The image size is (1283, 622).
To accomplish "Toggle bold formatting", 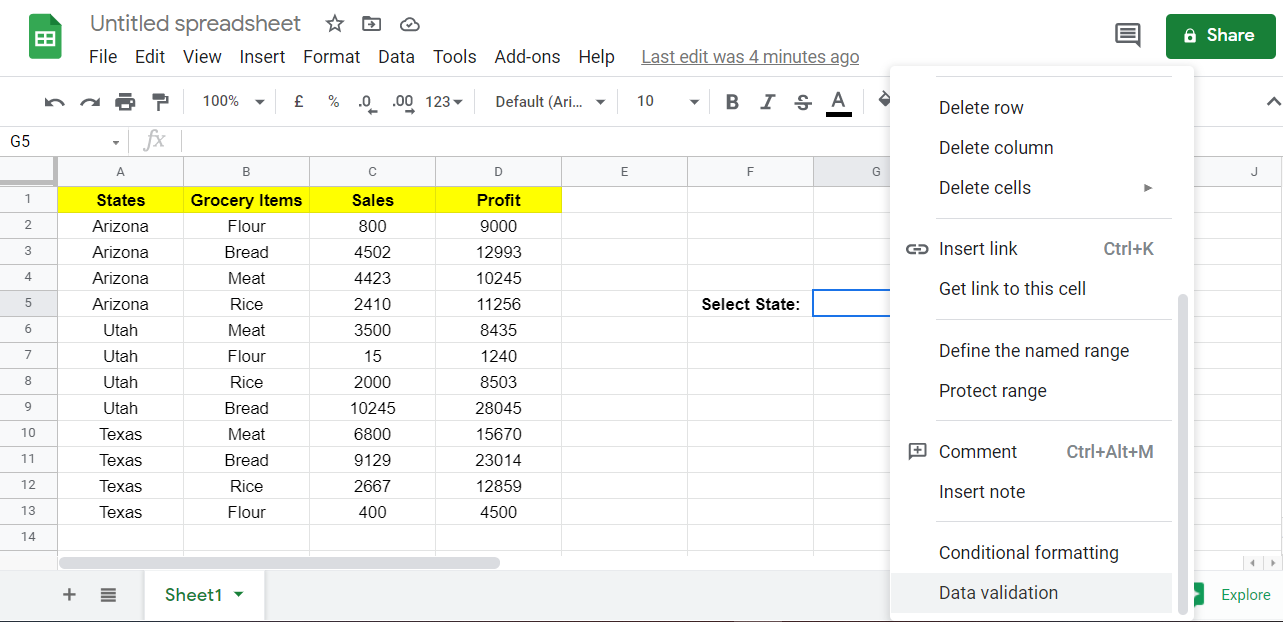I will coord(731,101).
